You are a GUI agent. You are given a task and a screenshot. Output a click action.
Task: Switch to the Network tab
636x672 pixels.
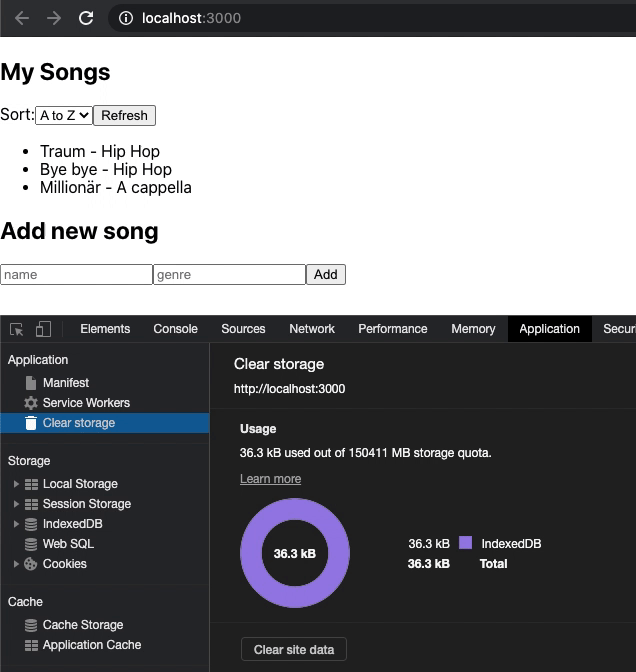(312, 329)
